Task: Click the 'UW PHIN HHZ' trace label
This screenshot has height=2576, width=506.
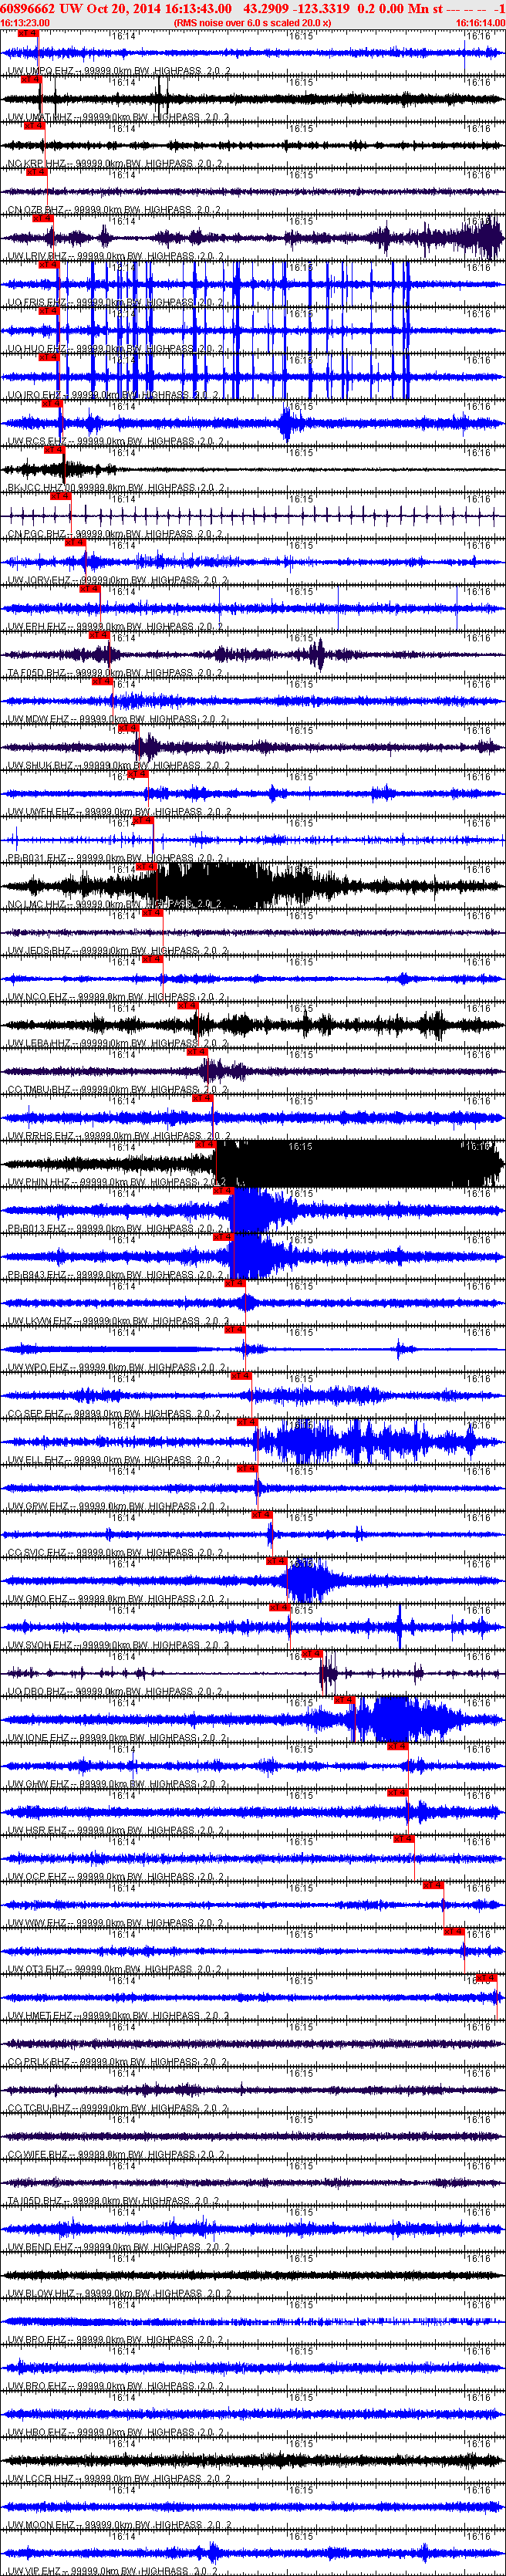Action: pyautogui.click(x=40, y=1182)
